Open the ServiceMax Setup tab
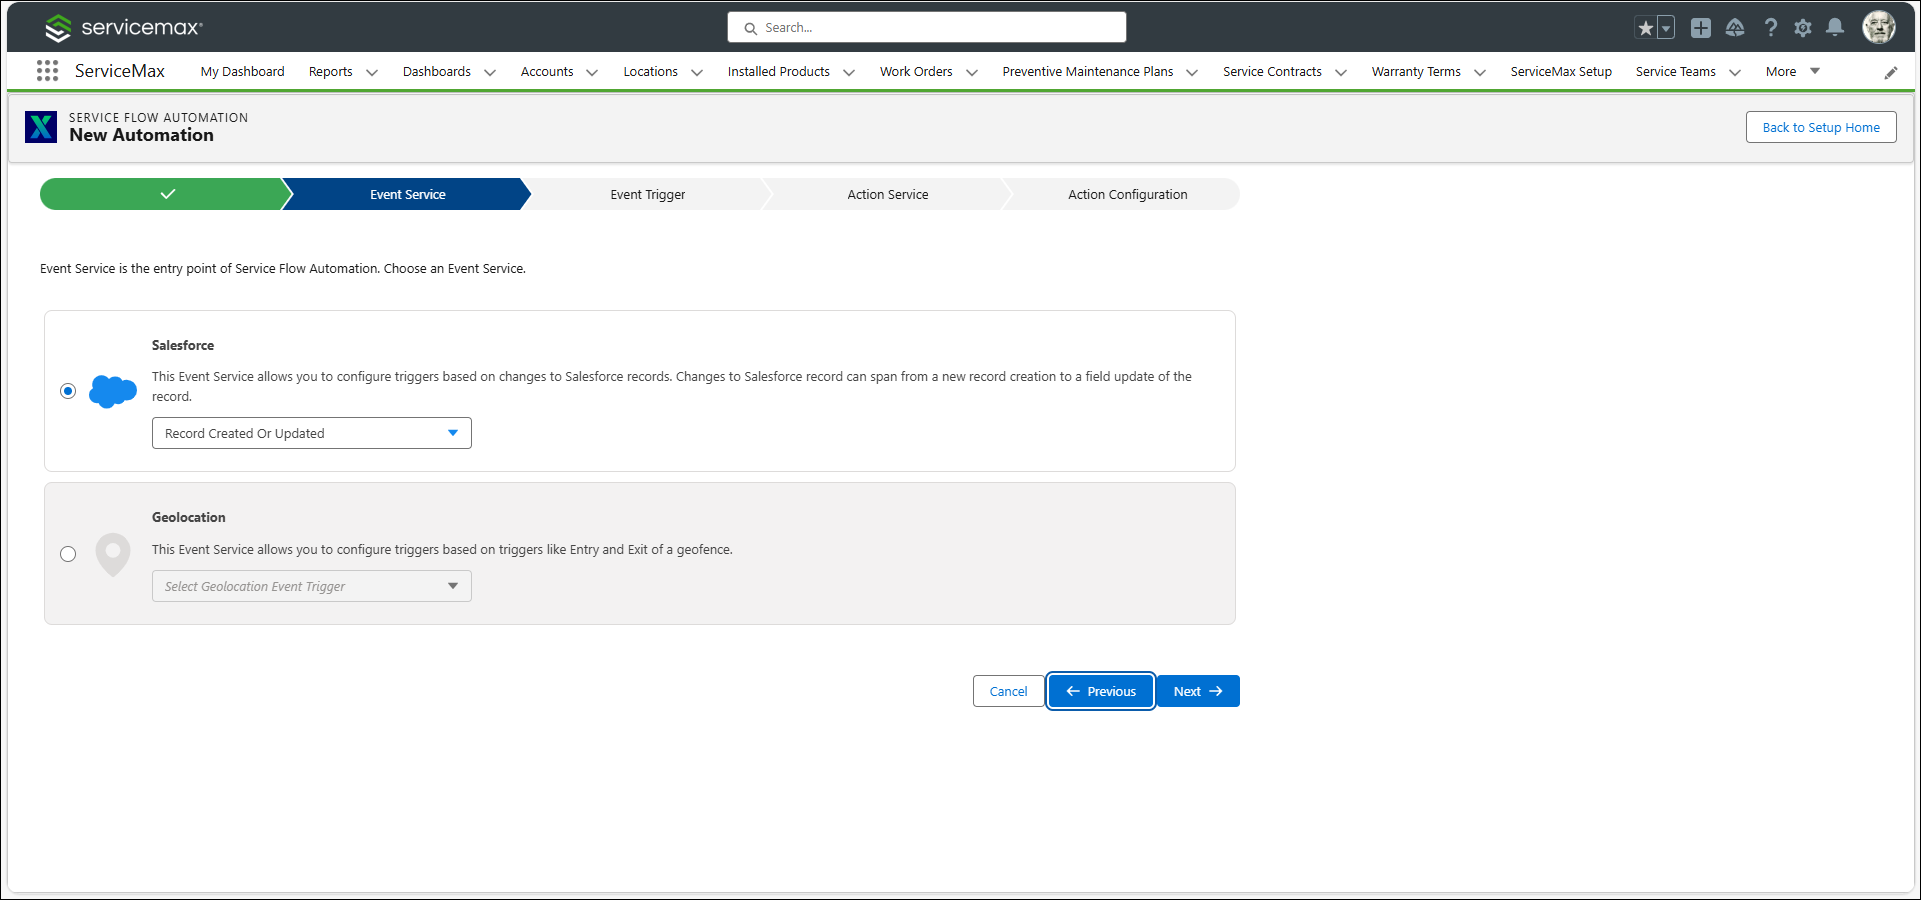Screen dimensions: 1921x900 pos(1561,71)
